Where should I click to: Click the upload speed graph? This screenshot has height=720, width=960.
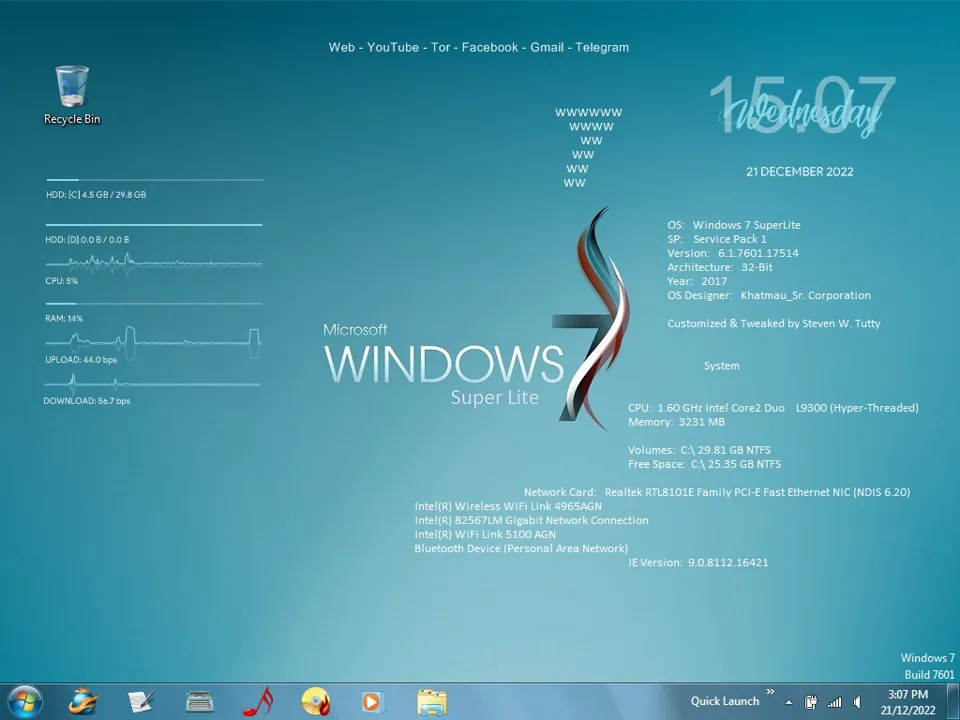[x=152, y=342]
